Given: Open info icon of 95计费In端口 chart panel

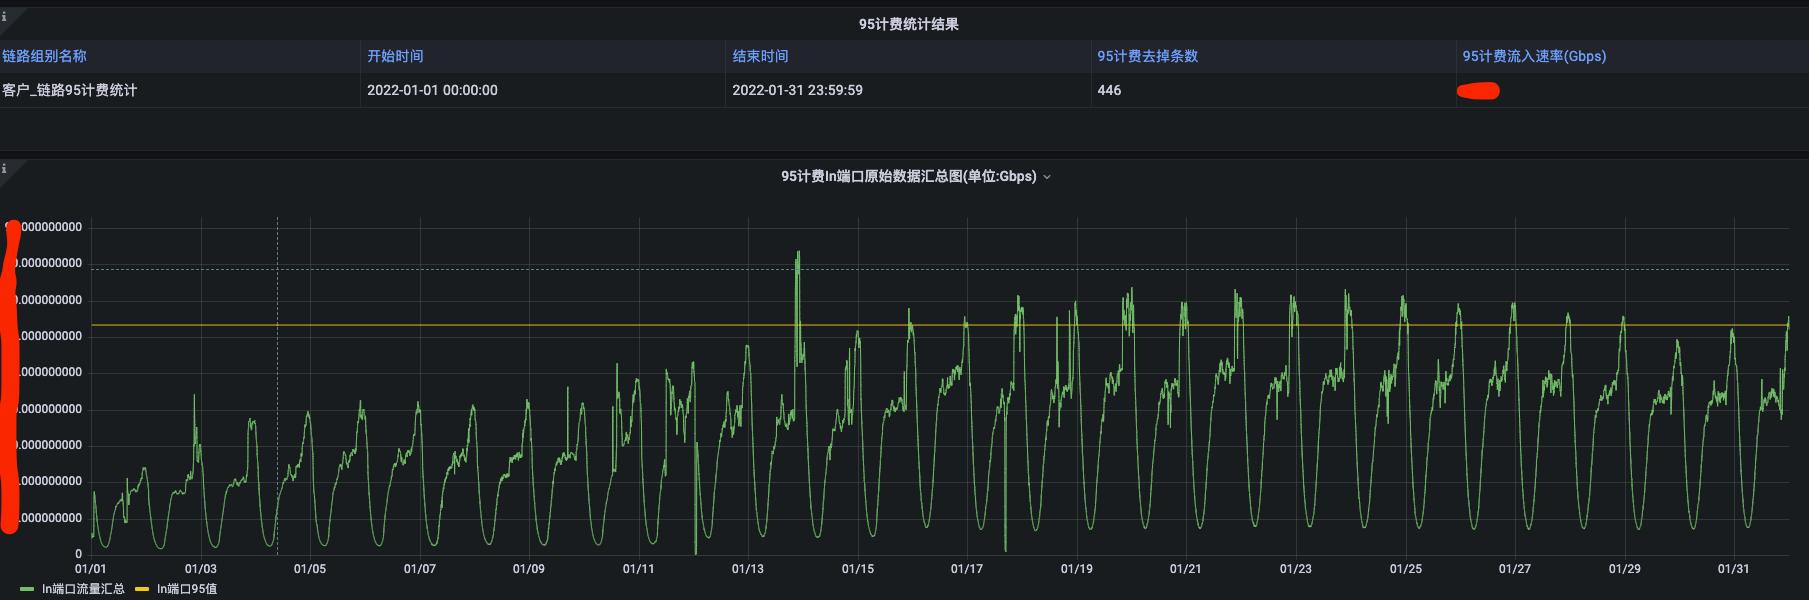Looking at the screenshot, I should (x=4, y=168).
